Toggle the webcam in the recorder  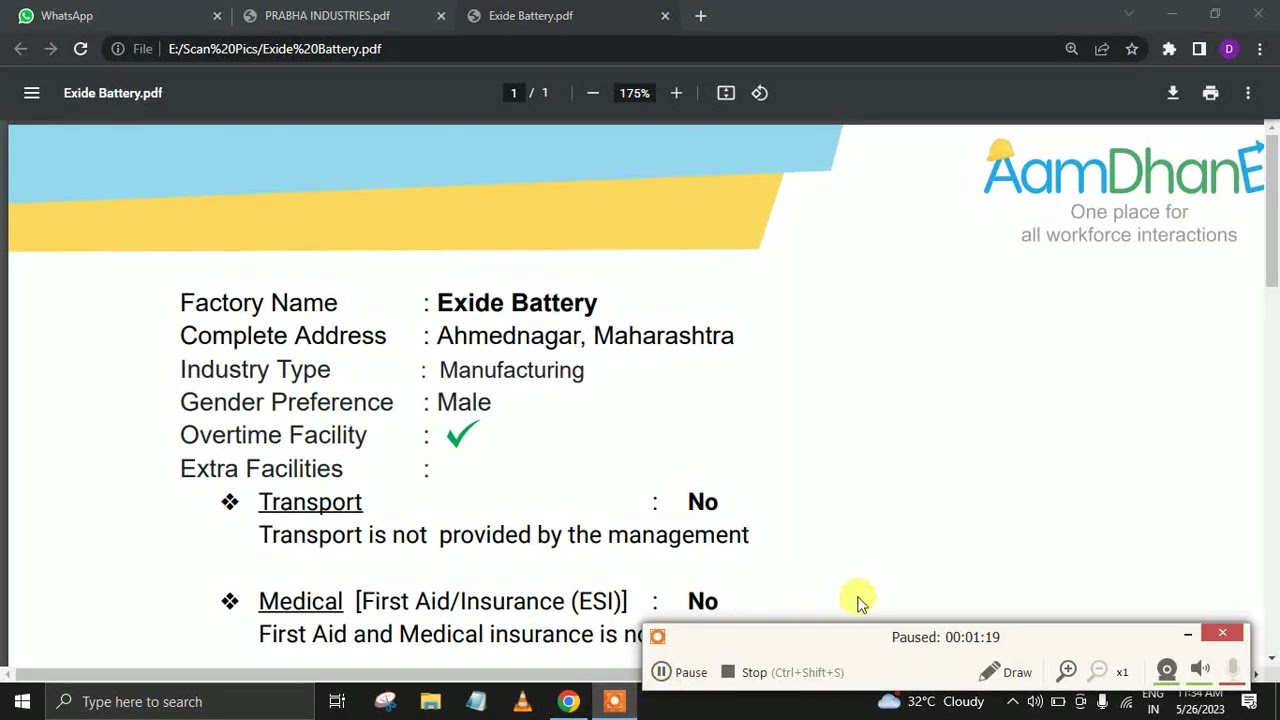tap(1167, 670)
